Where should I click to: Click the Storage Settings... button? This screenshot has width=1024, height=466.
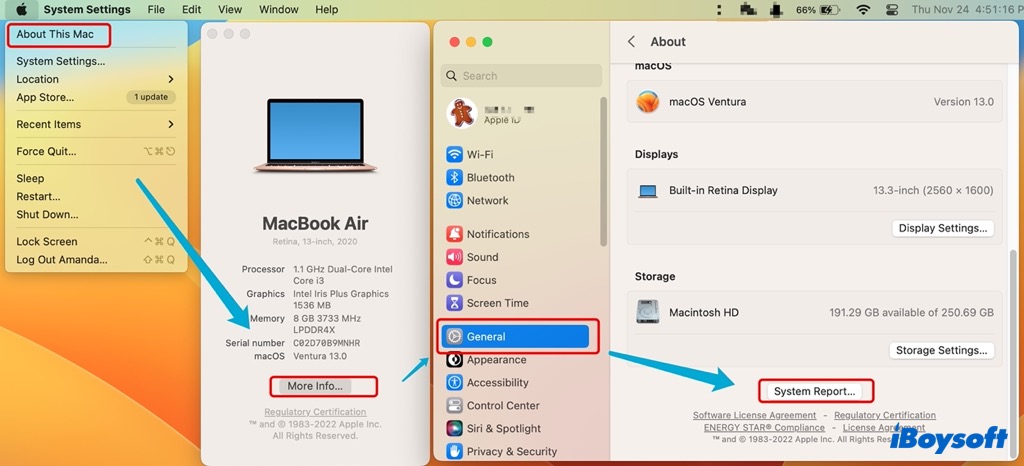pos(941,350)
